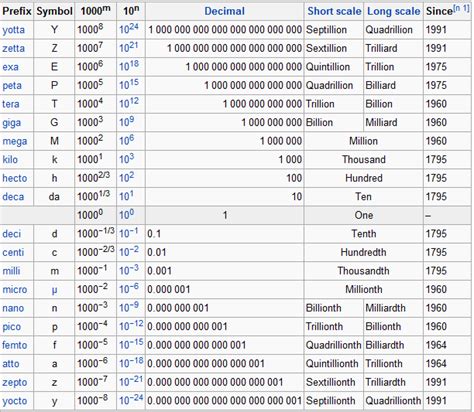This screenshot has height=412, width=474.
Task: Open the atto prefix link
Action: (x=11, y=364)
